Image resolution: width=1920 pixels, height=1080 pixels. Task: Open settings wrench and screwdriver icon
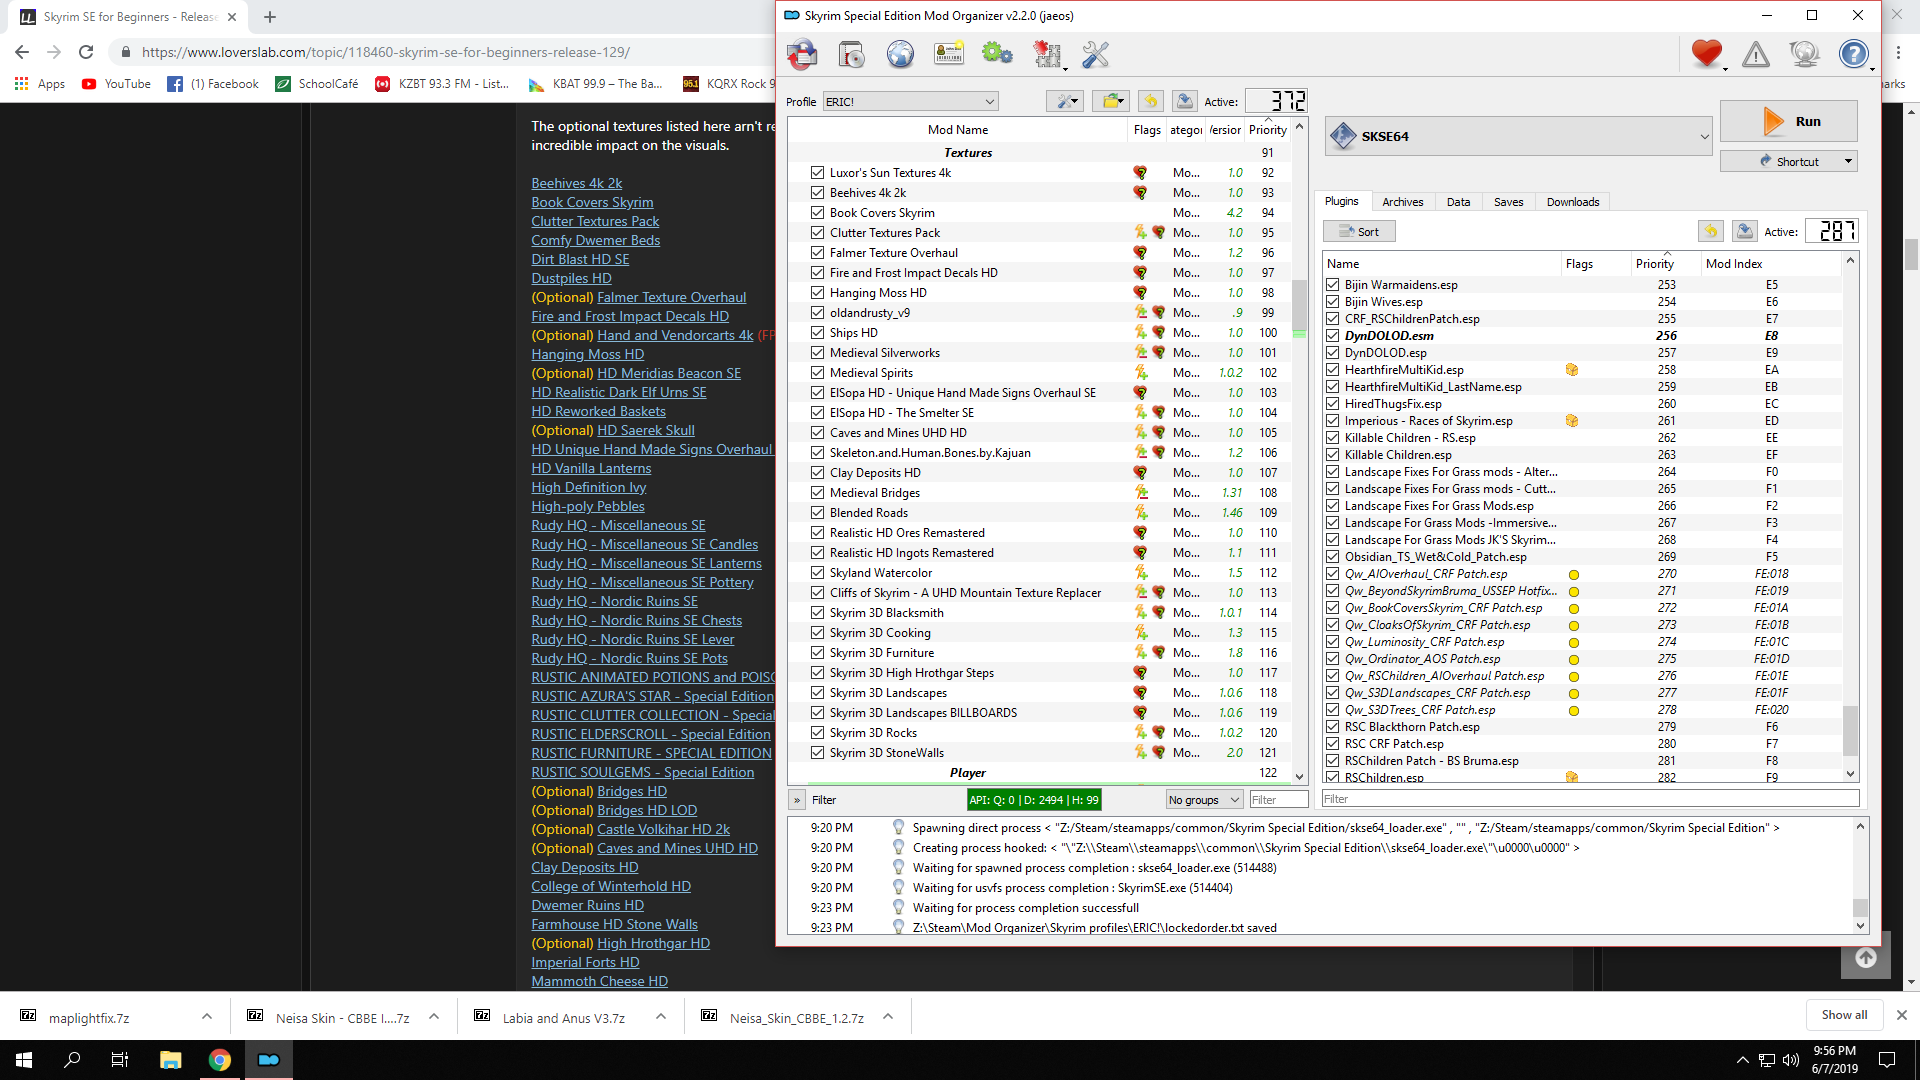(1096, 54)
